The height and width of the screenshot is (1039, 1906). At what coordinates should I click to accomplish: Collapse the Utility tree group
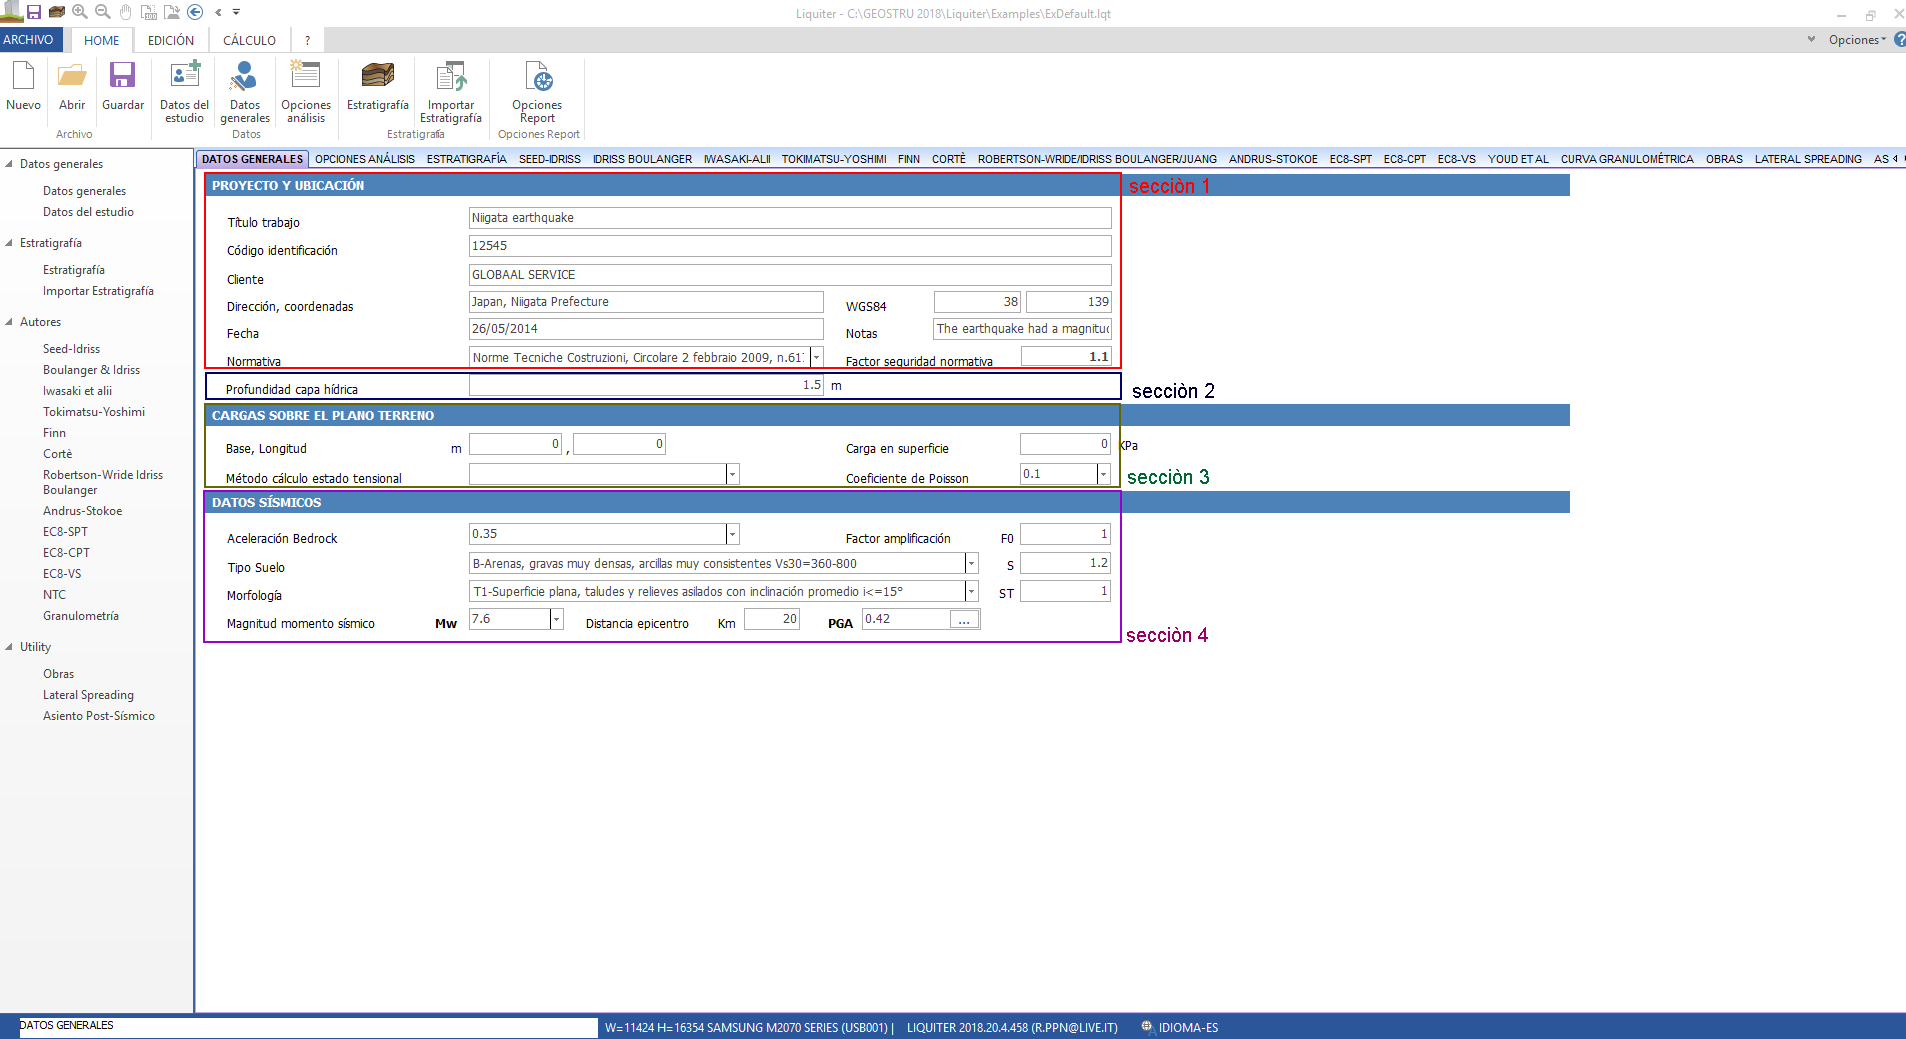pyautogui.click(x=9, y=647)
